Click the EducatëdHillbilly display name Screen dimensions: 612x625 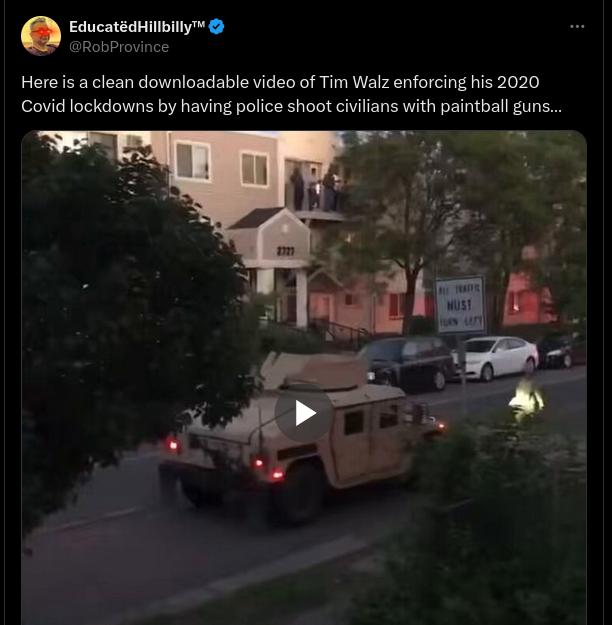pos(130,27)
